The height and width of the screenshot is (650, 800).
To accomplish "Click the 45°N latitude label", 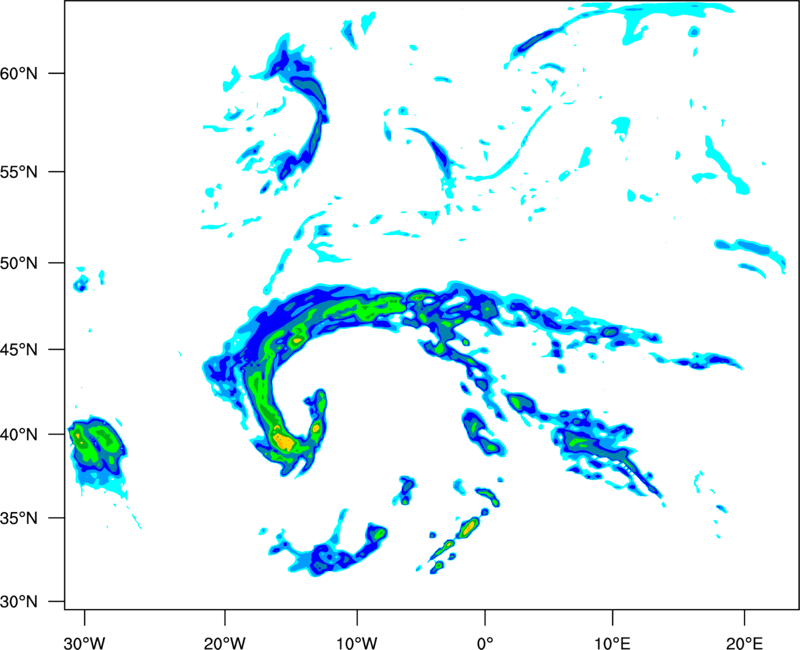I will 19,350.
